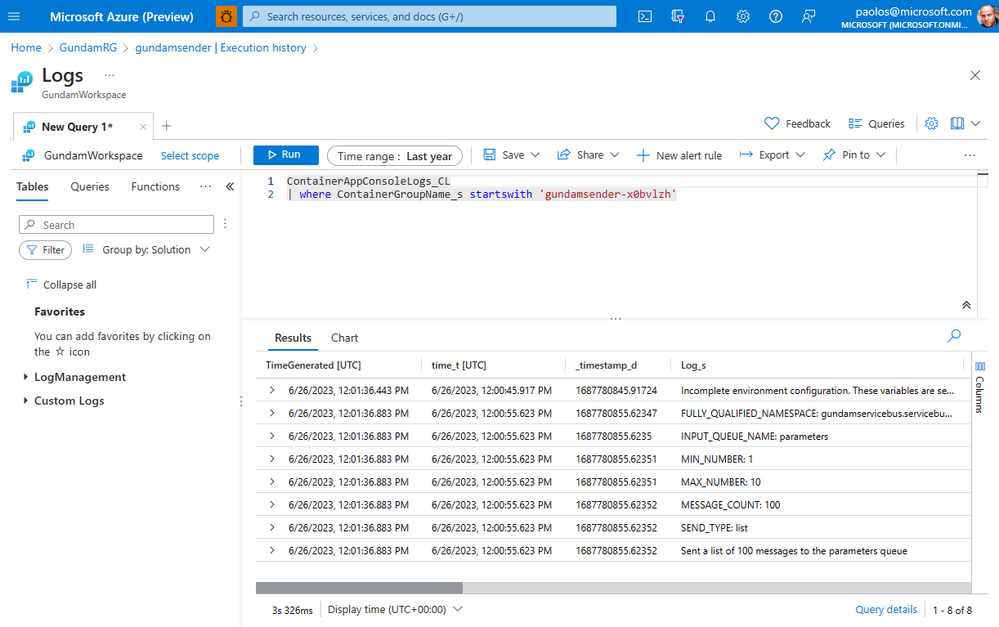Image resolution: width=999 pixels, height=627 pixels.
Task: Collapse the query editor with double chevron
Action: [x=967, y=305]
